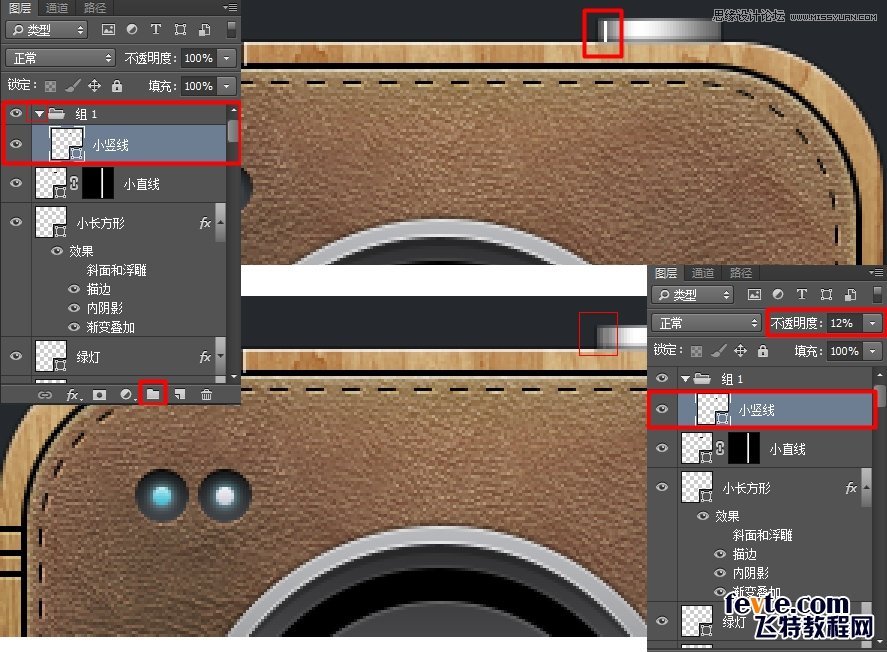Hide 组 1 group in upper-left panel

16,114
